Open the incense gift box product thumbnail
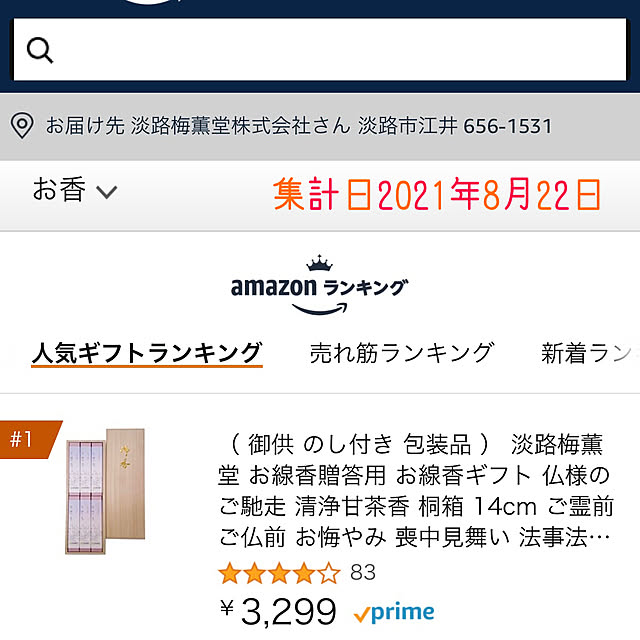This screenshot has width=640, height=640. (x=104, y=491)
